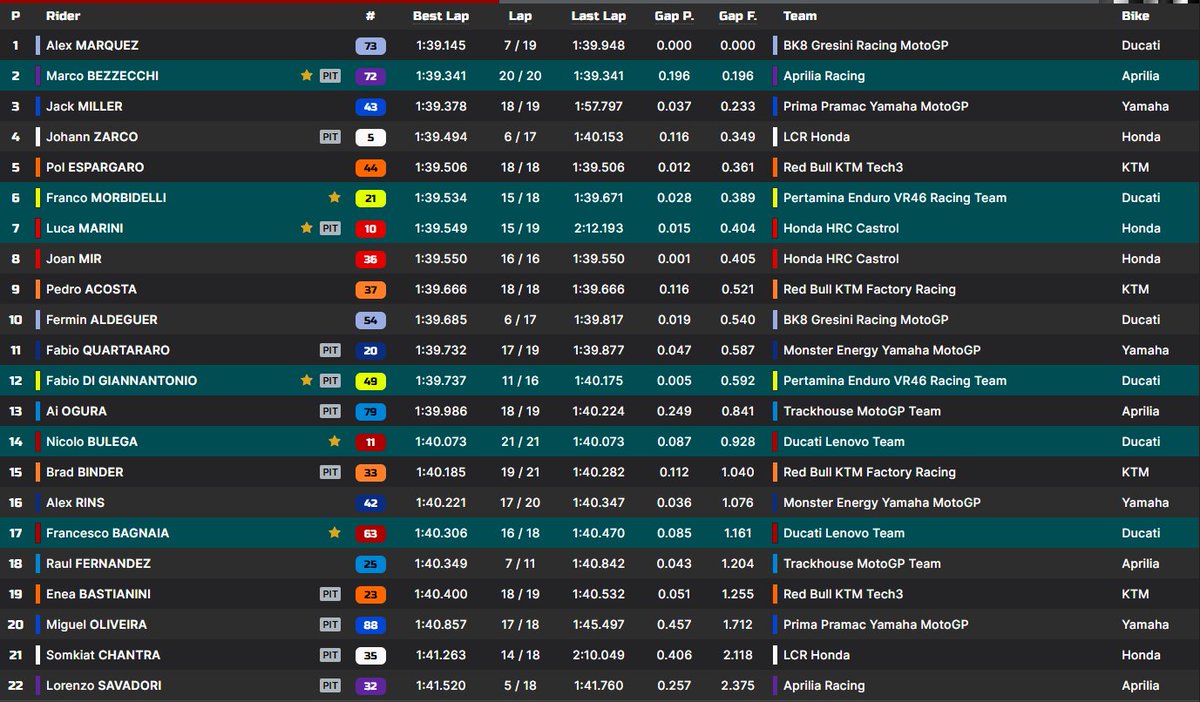Click the PIT badge in Marco Bezzecchi's row

point(330,76)
